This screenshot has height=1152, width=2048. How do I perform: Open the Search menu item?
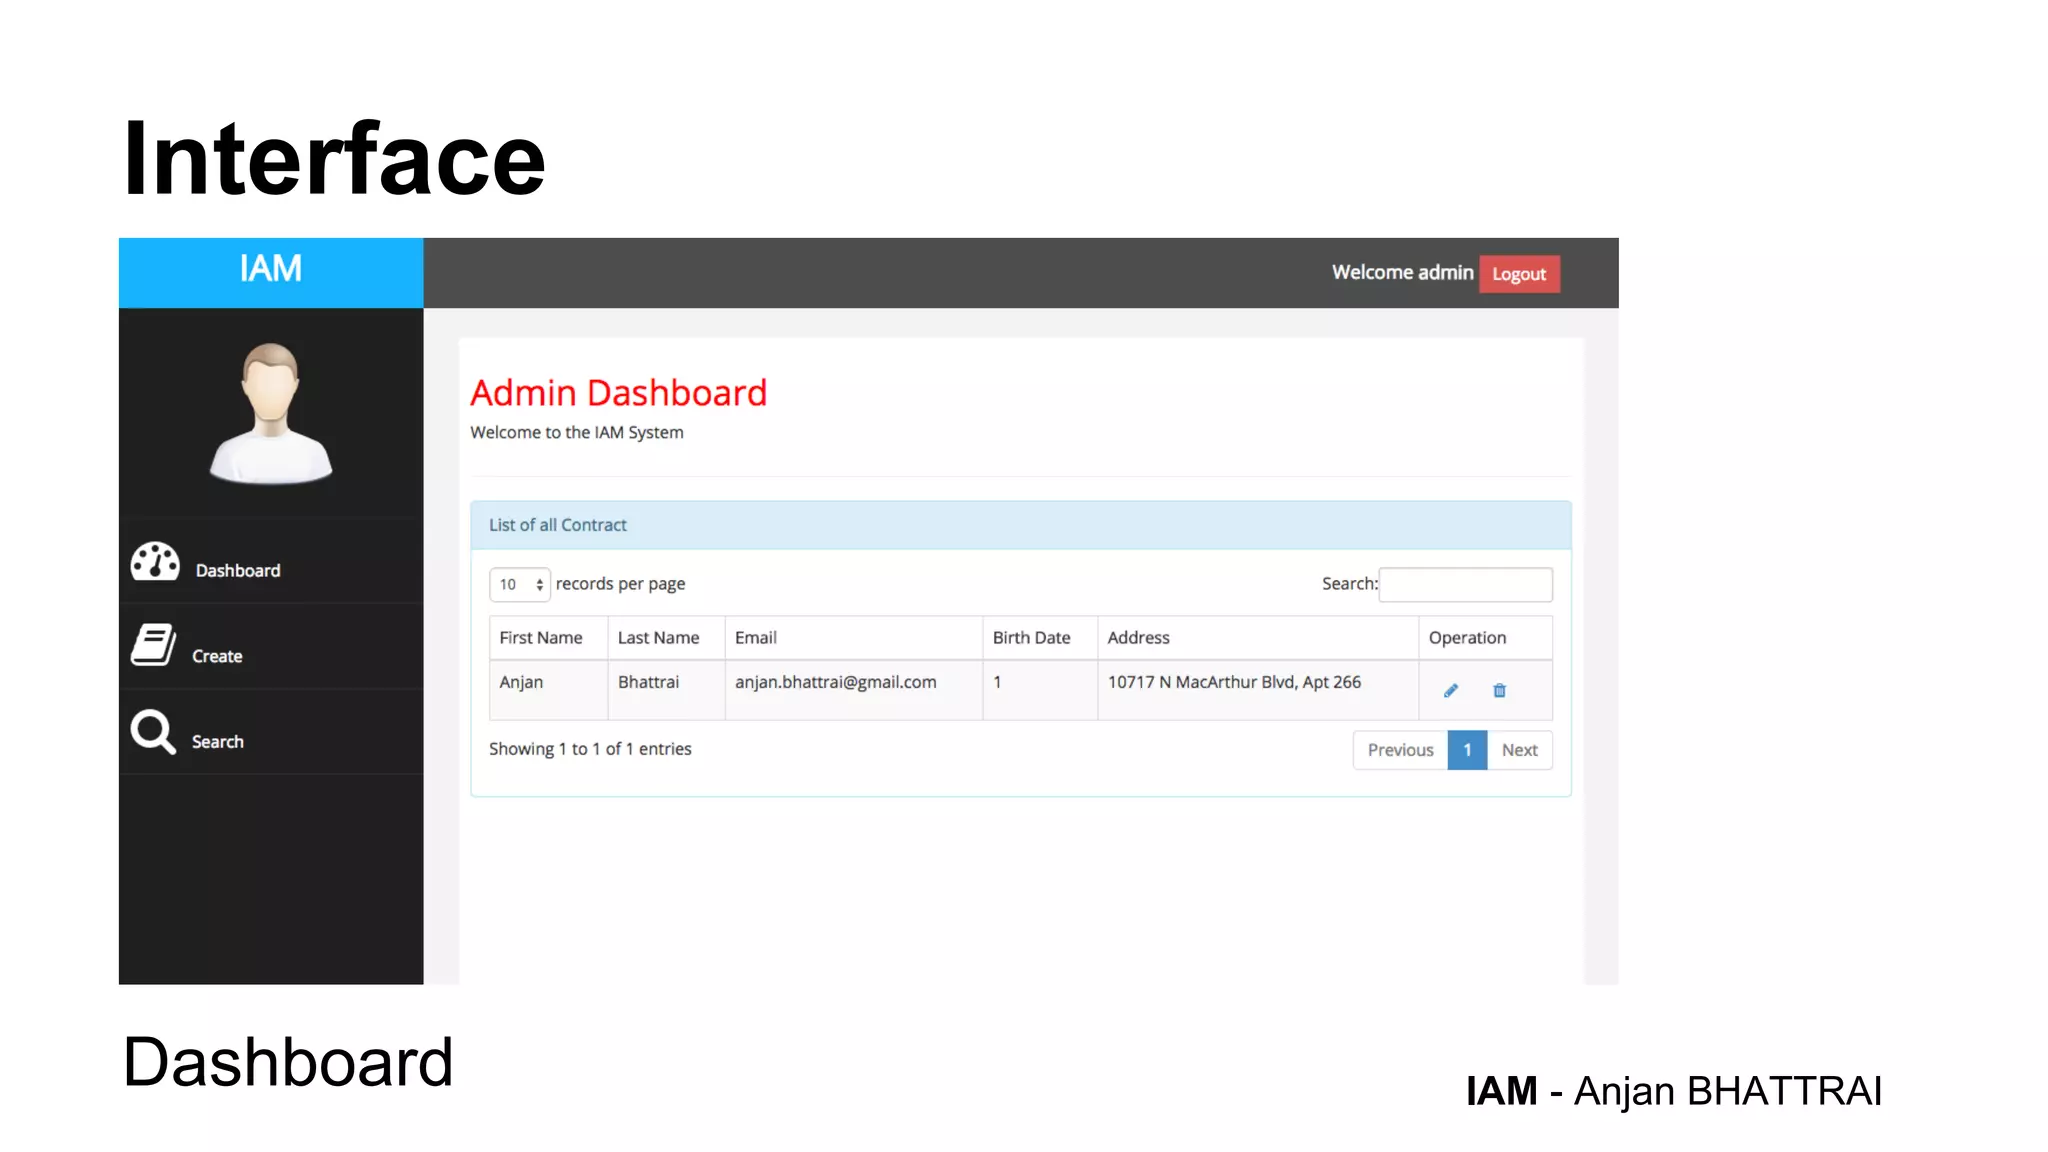(270, 732)
